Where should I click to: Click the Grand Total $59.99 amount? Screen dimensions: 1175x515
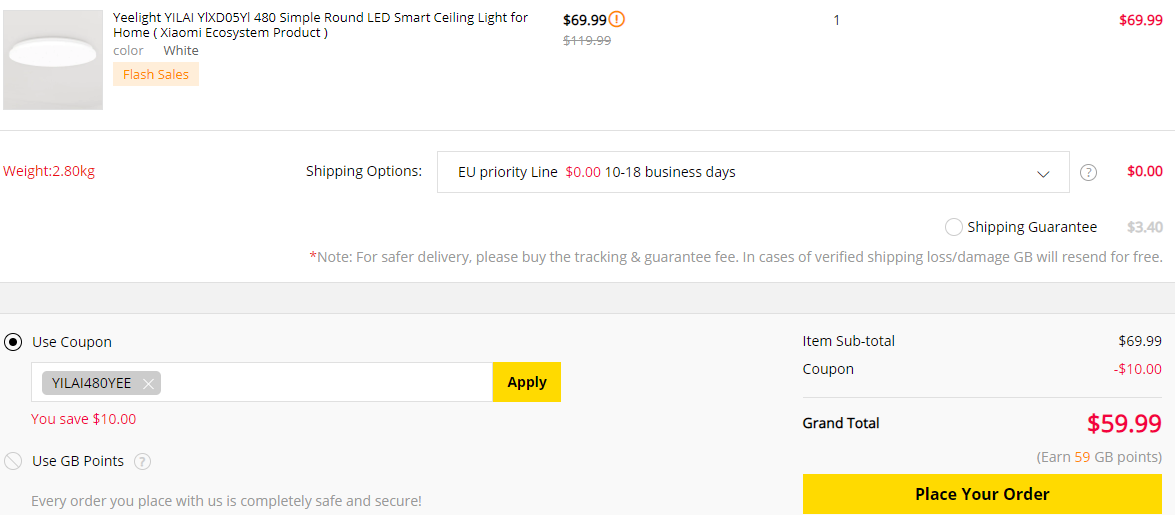[1124, 424]
